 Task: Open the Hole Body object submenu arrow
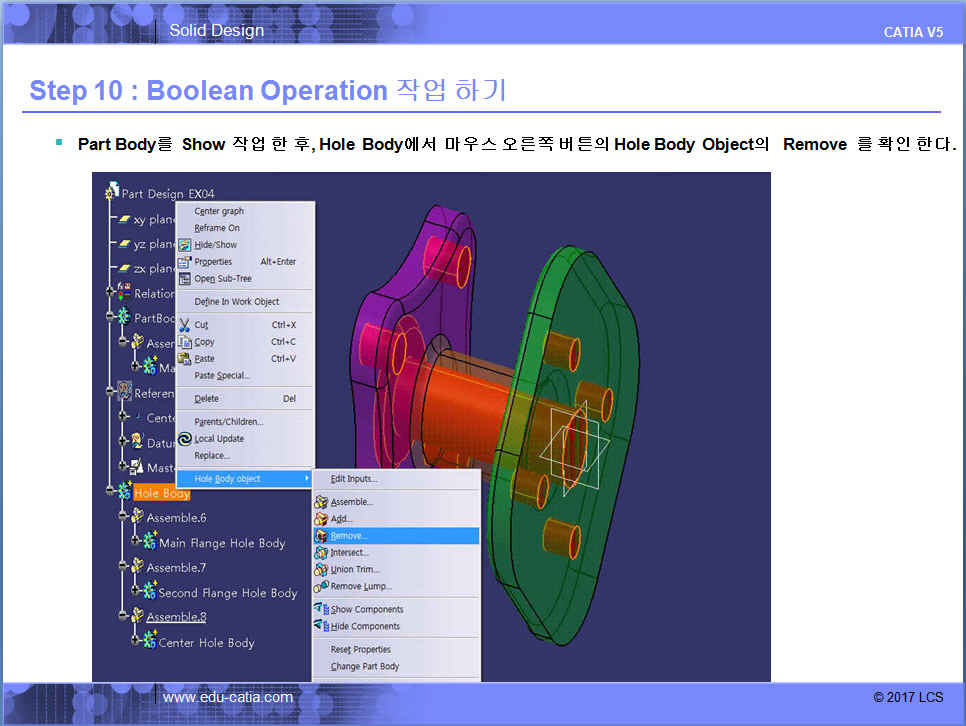point(307,479)
